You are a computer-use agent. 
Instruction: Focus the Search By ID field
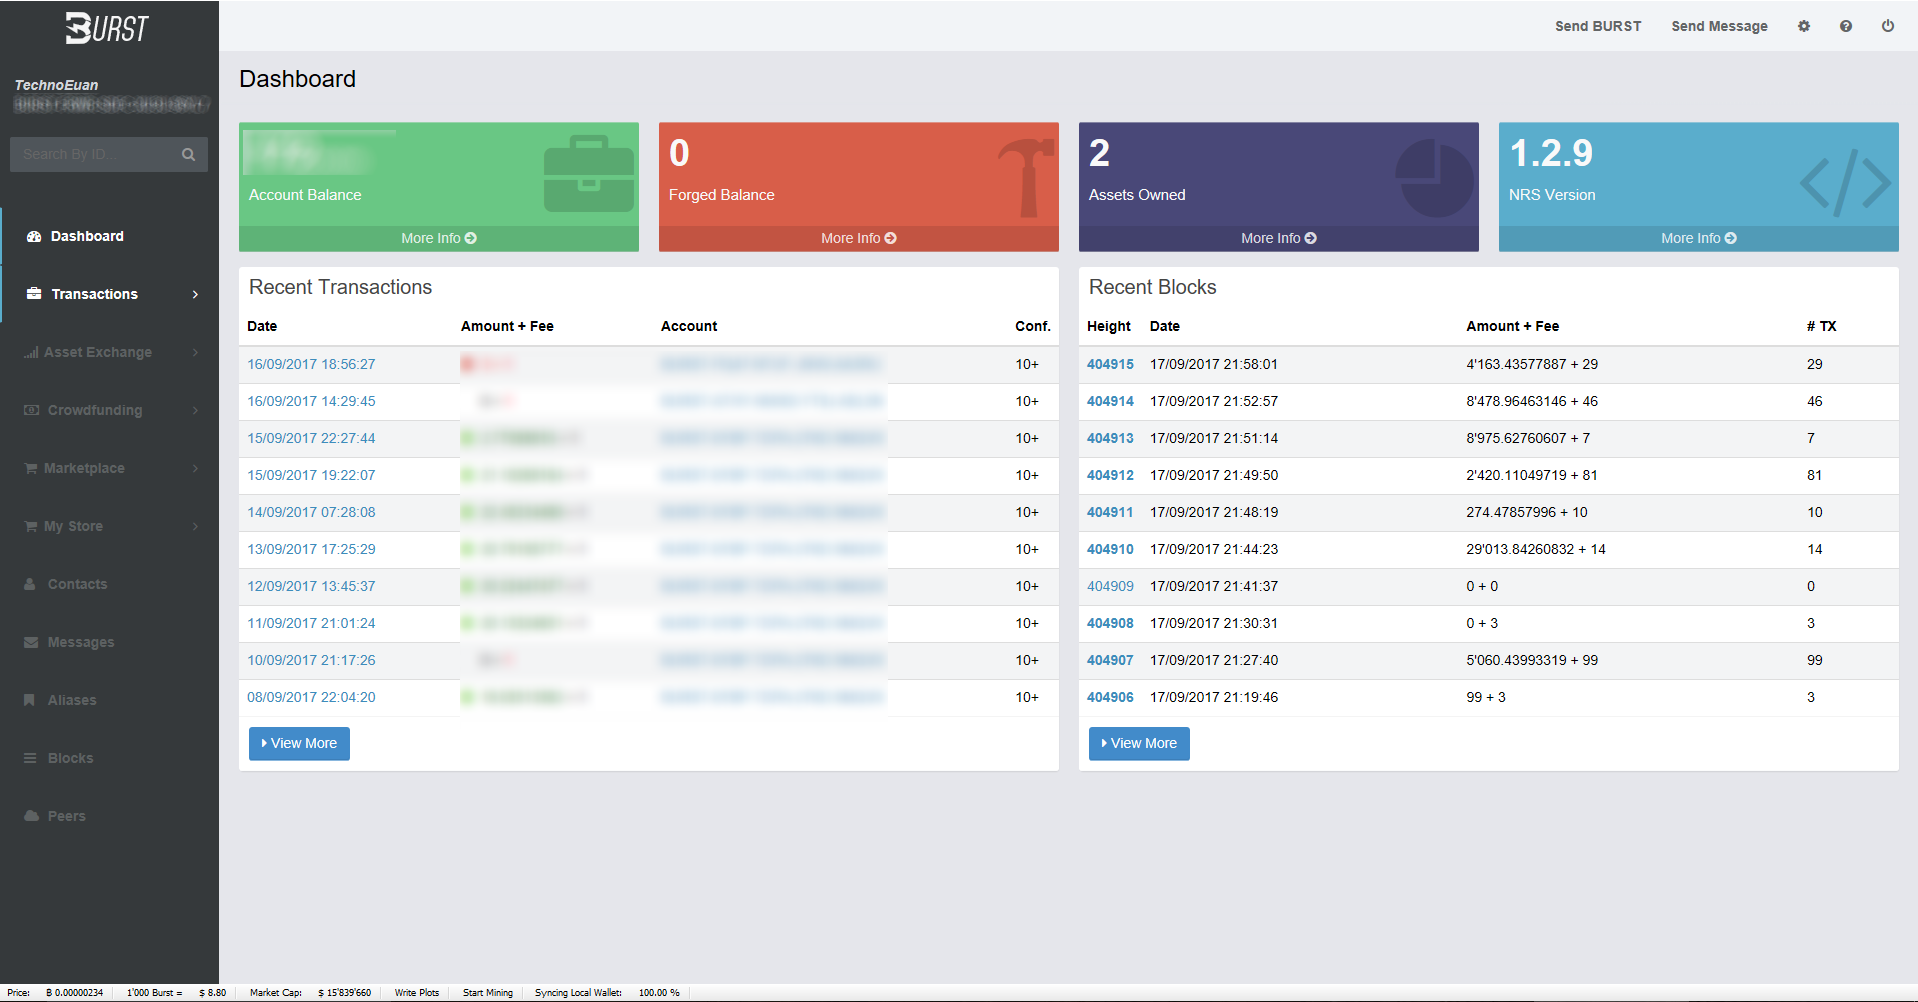pyautogui.click(x=95, y=154)
